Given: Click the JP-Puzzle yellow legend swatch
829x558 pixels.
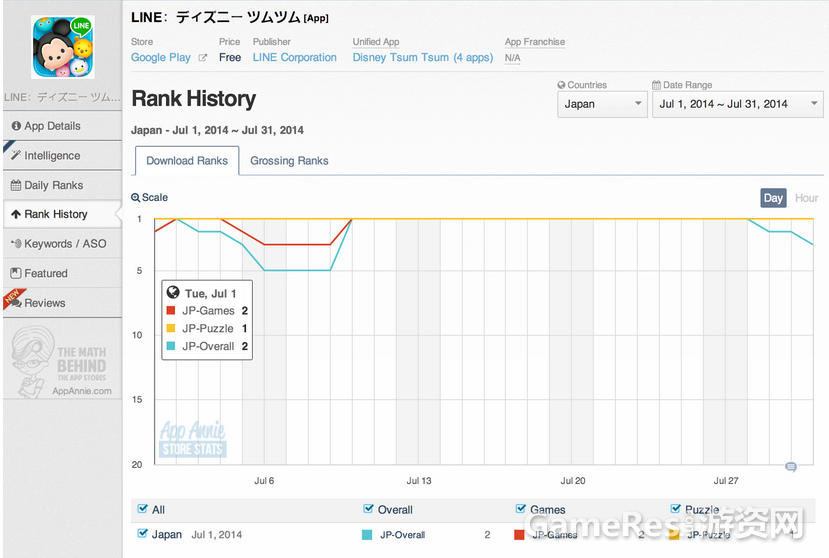Looking at the screenshot, I should (674, 535).
